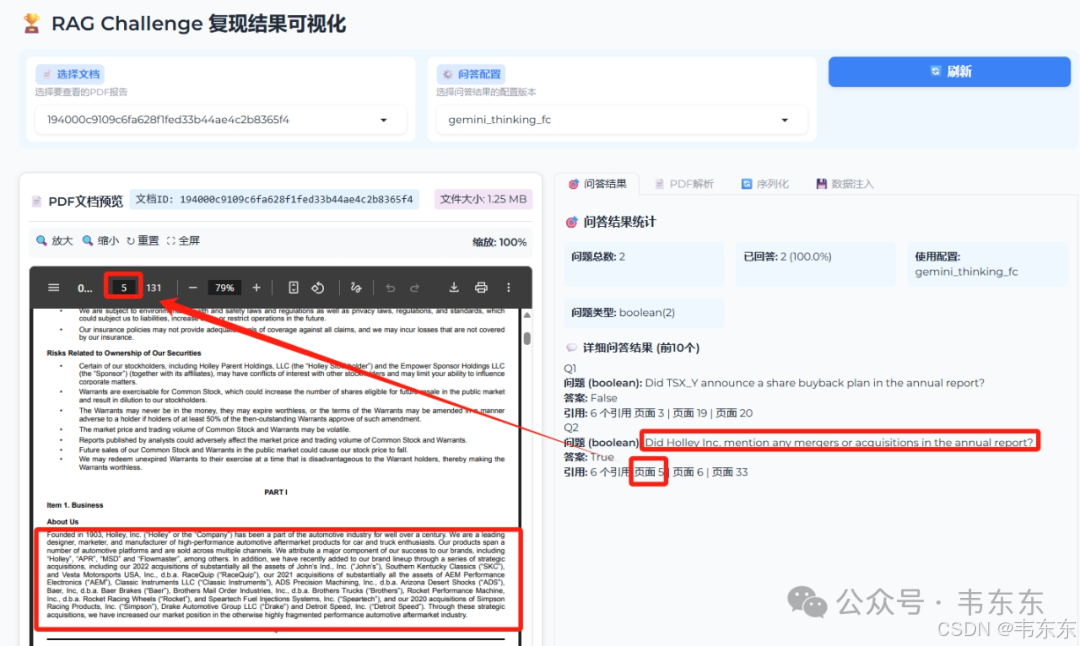This screenshot has height=646, width=1080.
Task: Open the PDF document selection dropdown
Action: tap(220, 120)
